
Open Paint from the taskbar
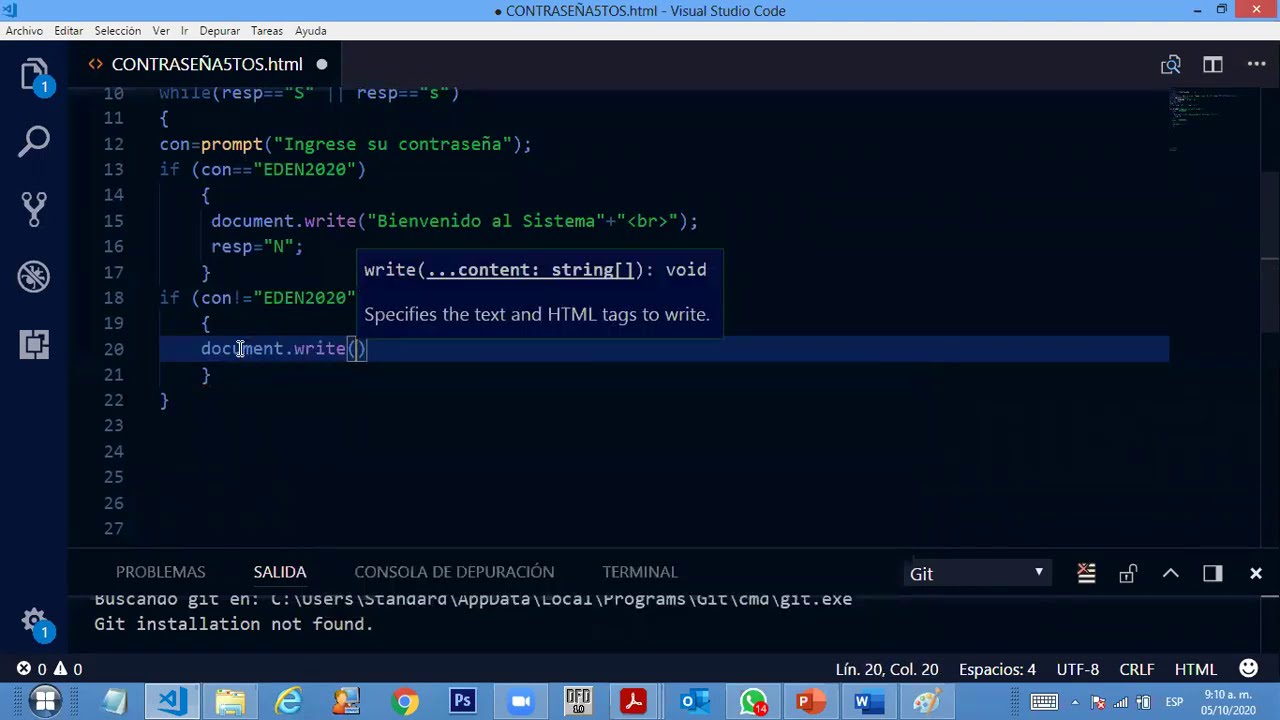(925, 701)
